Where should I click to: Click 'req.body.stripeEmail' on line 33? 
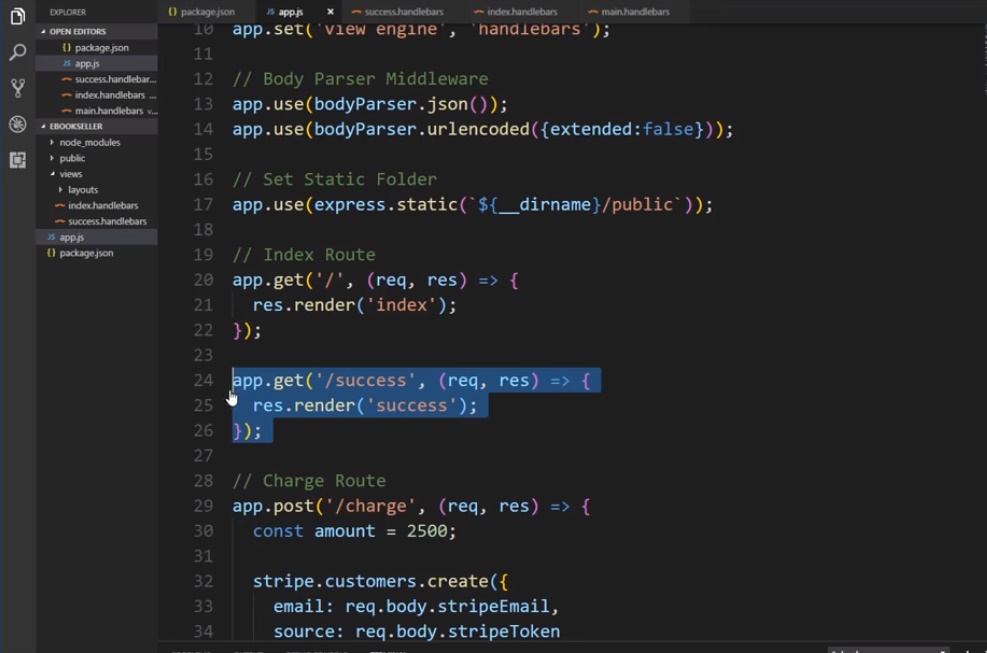447,606
